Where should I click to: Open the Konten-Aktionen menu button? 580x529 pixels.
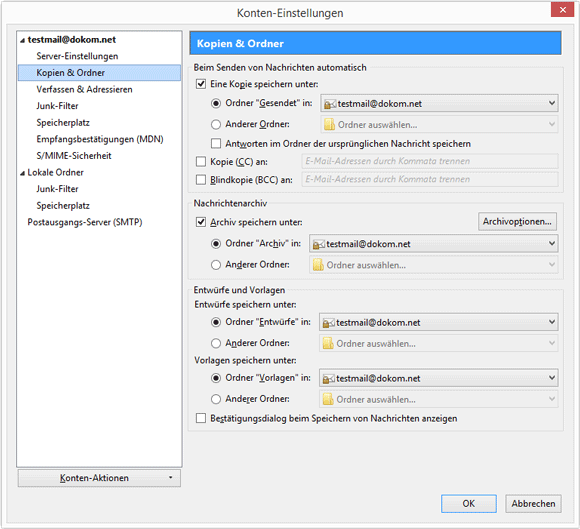[99, 478]
